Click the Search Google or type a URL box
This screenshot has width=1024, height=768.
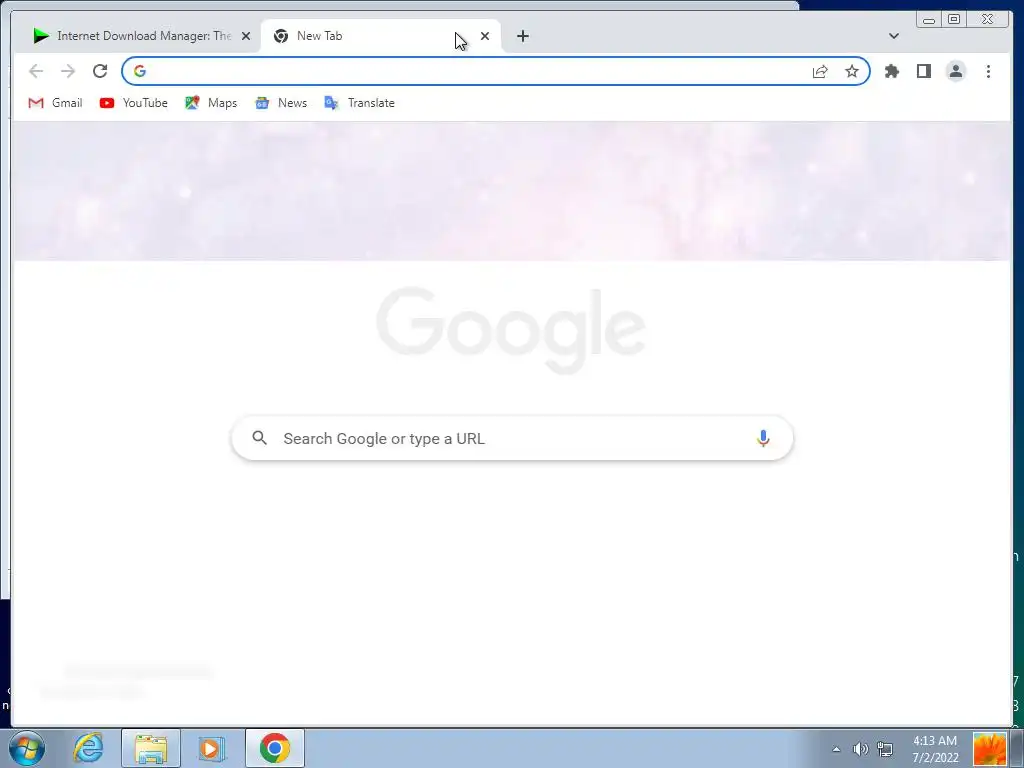[512, 438]
